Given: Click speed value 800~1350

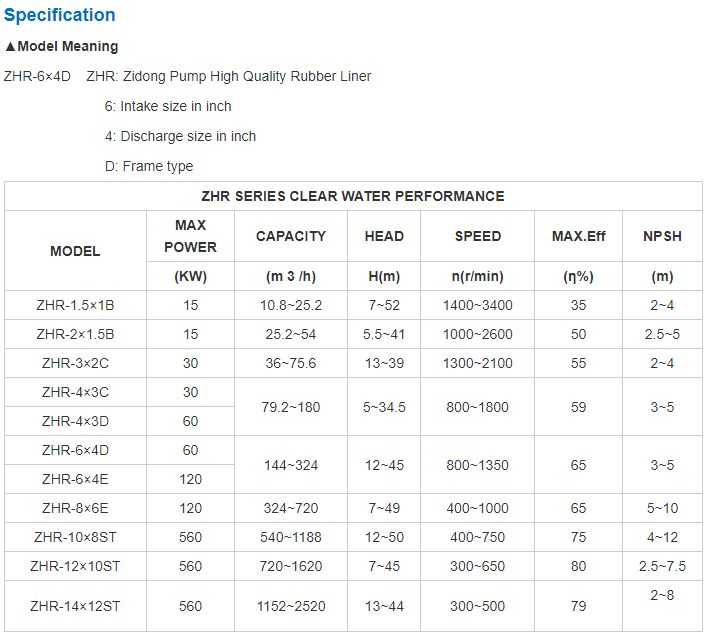Looking at the screenshot, I should point(478,465).
